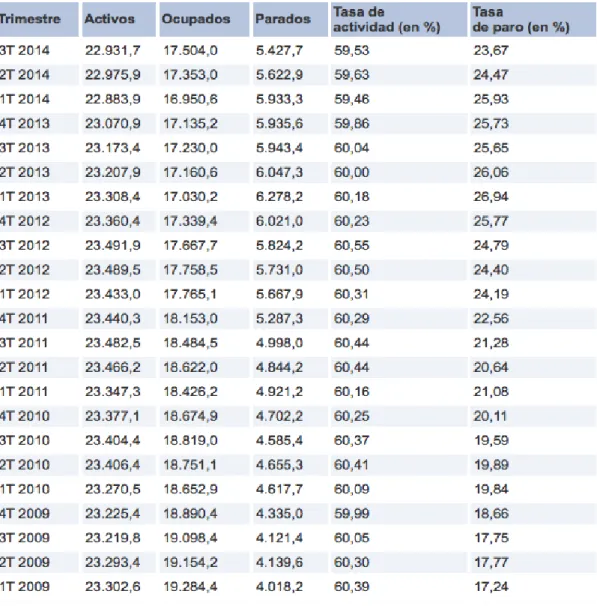Click the 3T 2014 row label
This screenshot has height=606, width=597.
click(x=25, y=51)
